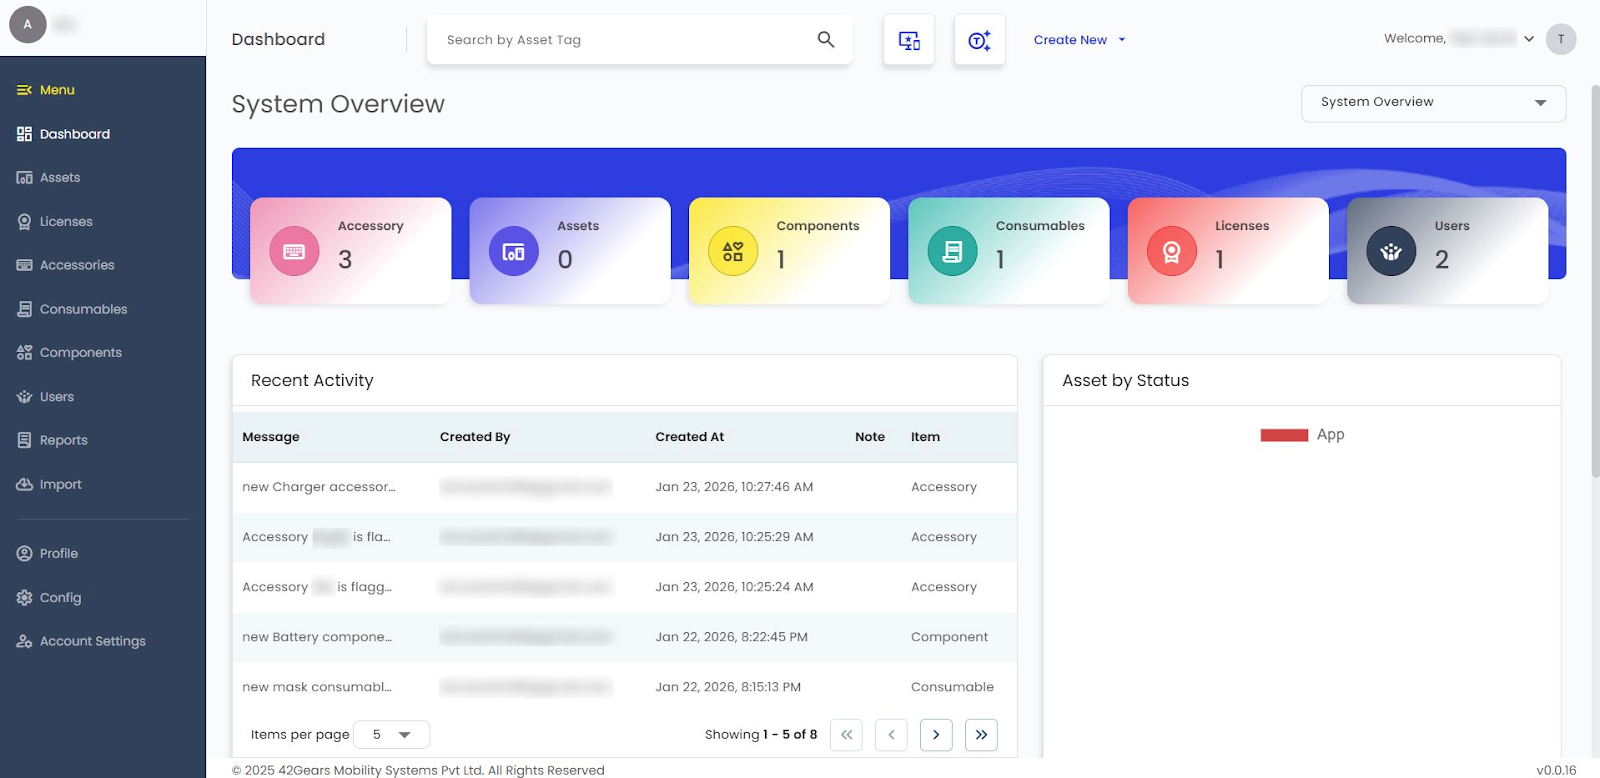This screenshot has height=778, width=1600.
Task: Open Reports from the sidebar
Action: tap(63, 440)
